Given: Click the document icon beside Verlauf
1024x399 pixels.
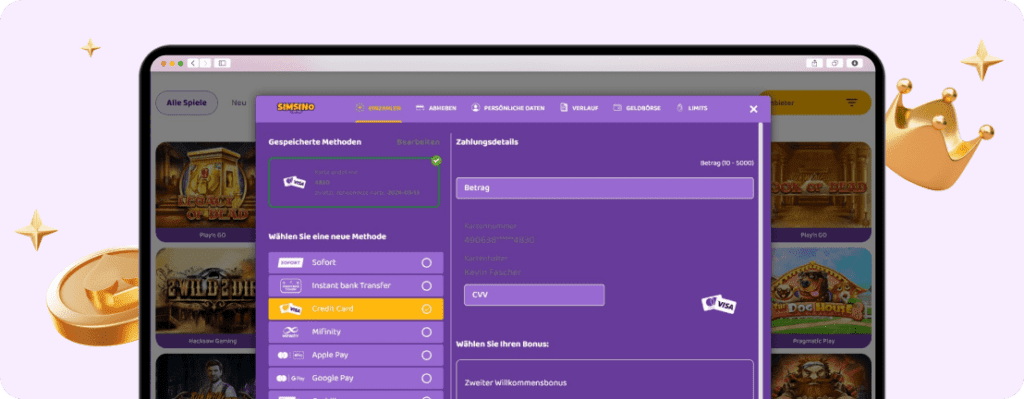Looking at the screenshot, I should [564, 108].
